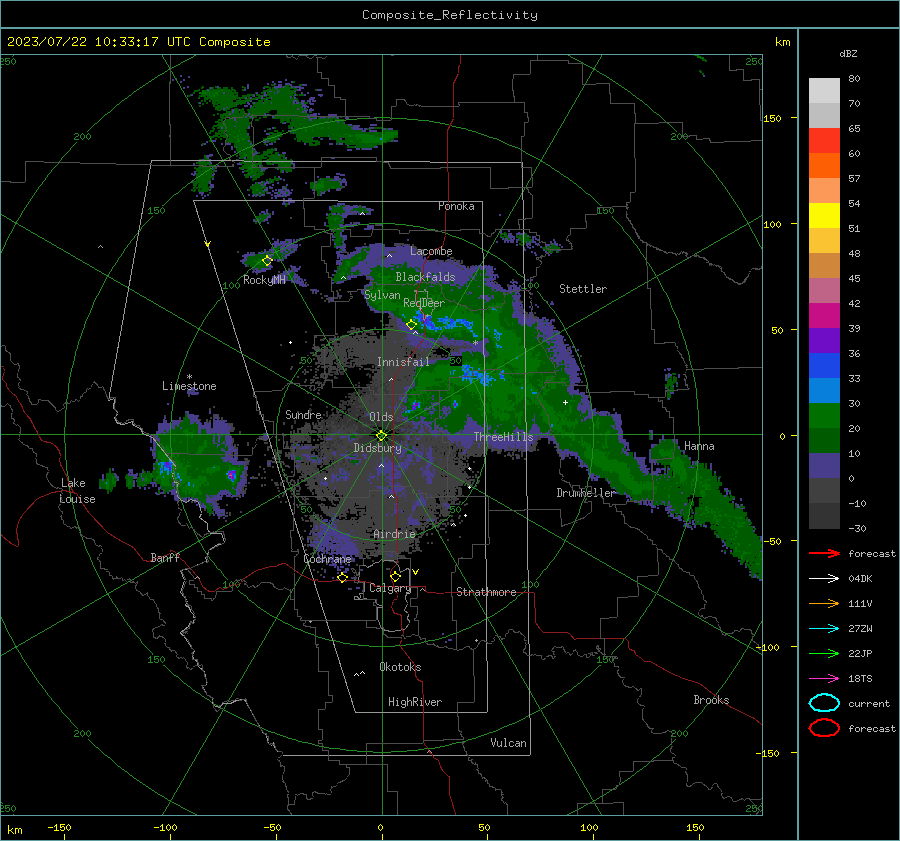Click the Airdrie city label
This screenshot has width=900, height=841.
click(394, 534)
